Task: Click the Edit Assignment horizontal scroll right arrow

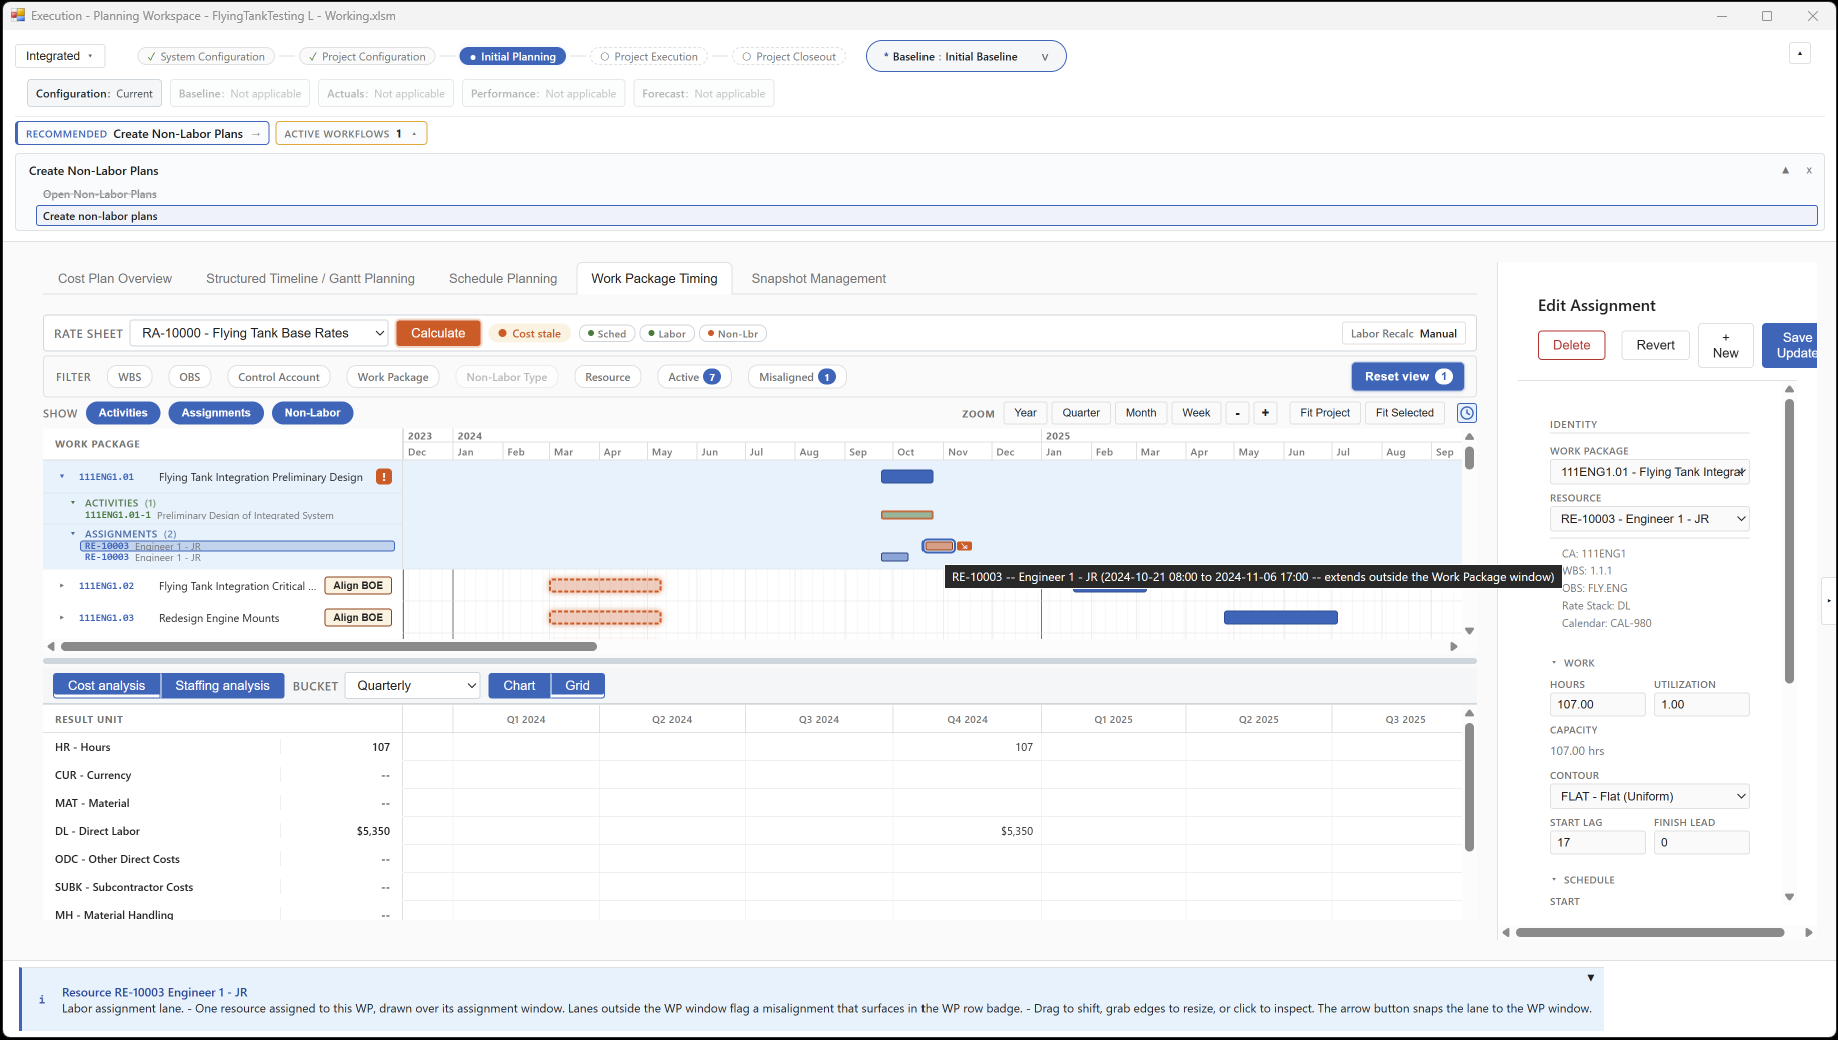Action: (x=1808, y=933)
